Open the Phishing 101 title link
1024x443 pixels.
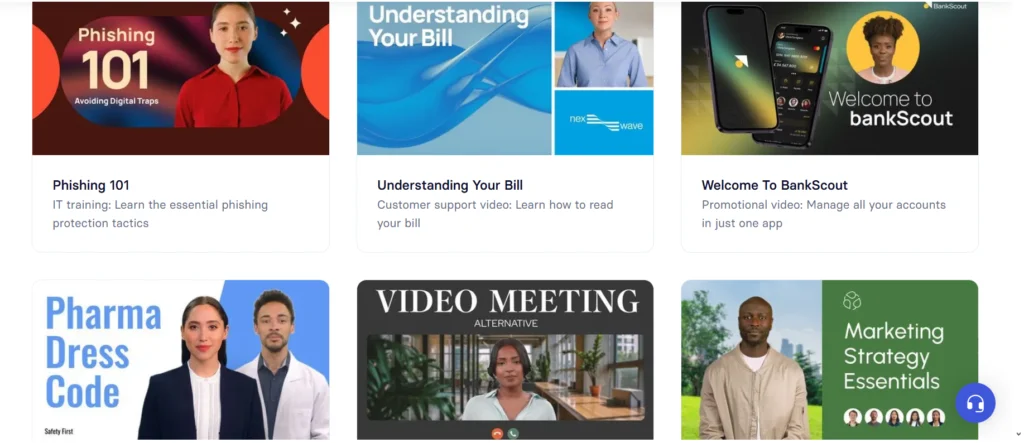point(91,185)
